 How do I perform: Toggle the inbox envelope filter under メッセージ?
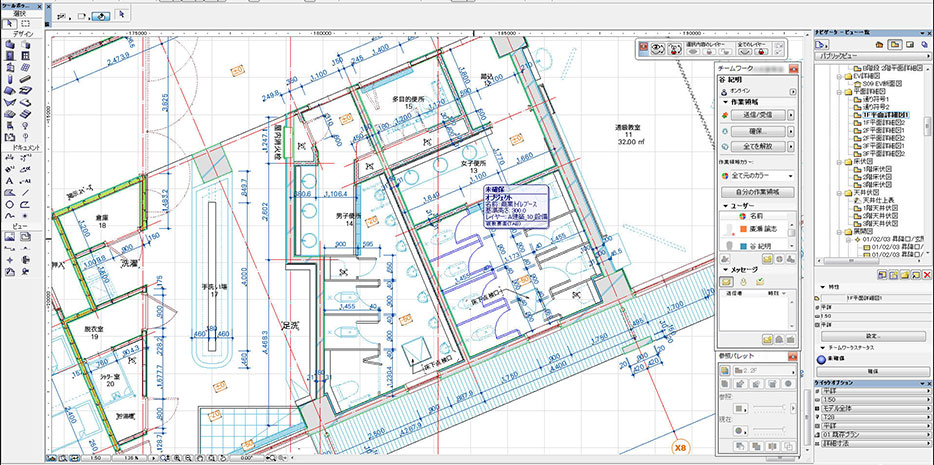[x=726, y=282]
